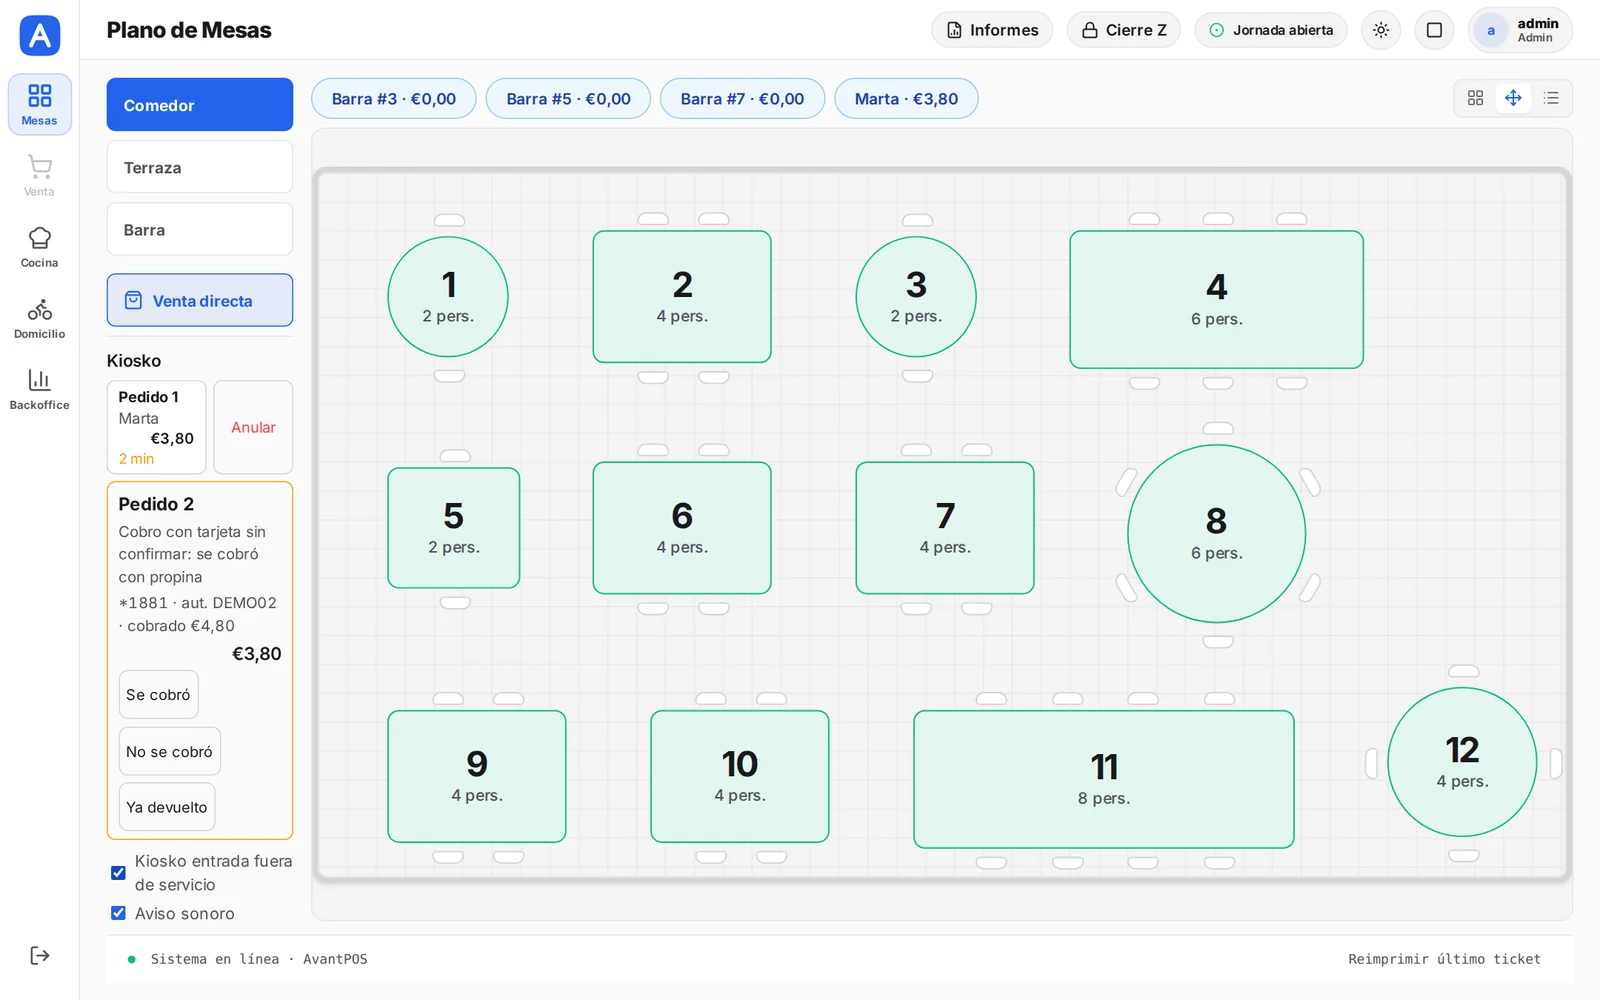The image size is (1600, 1000).
Task: Start a Venta directa sale
Action: tap(200, 300)
